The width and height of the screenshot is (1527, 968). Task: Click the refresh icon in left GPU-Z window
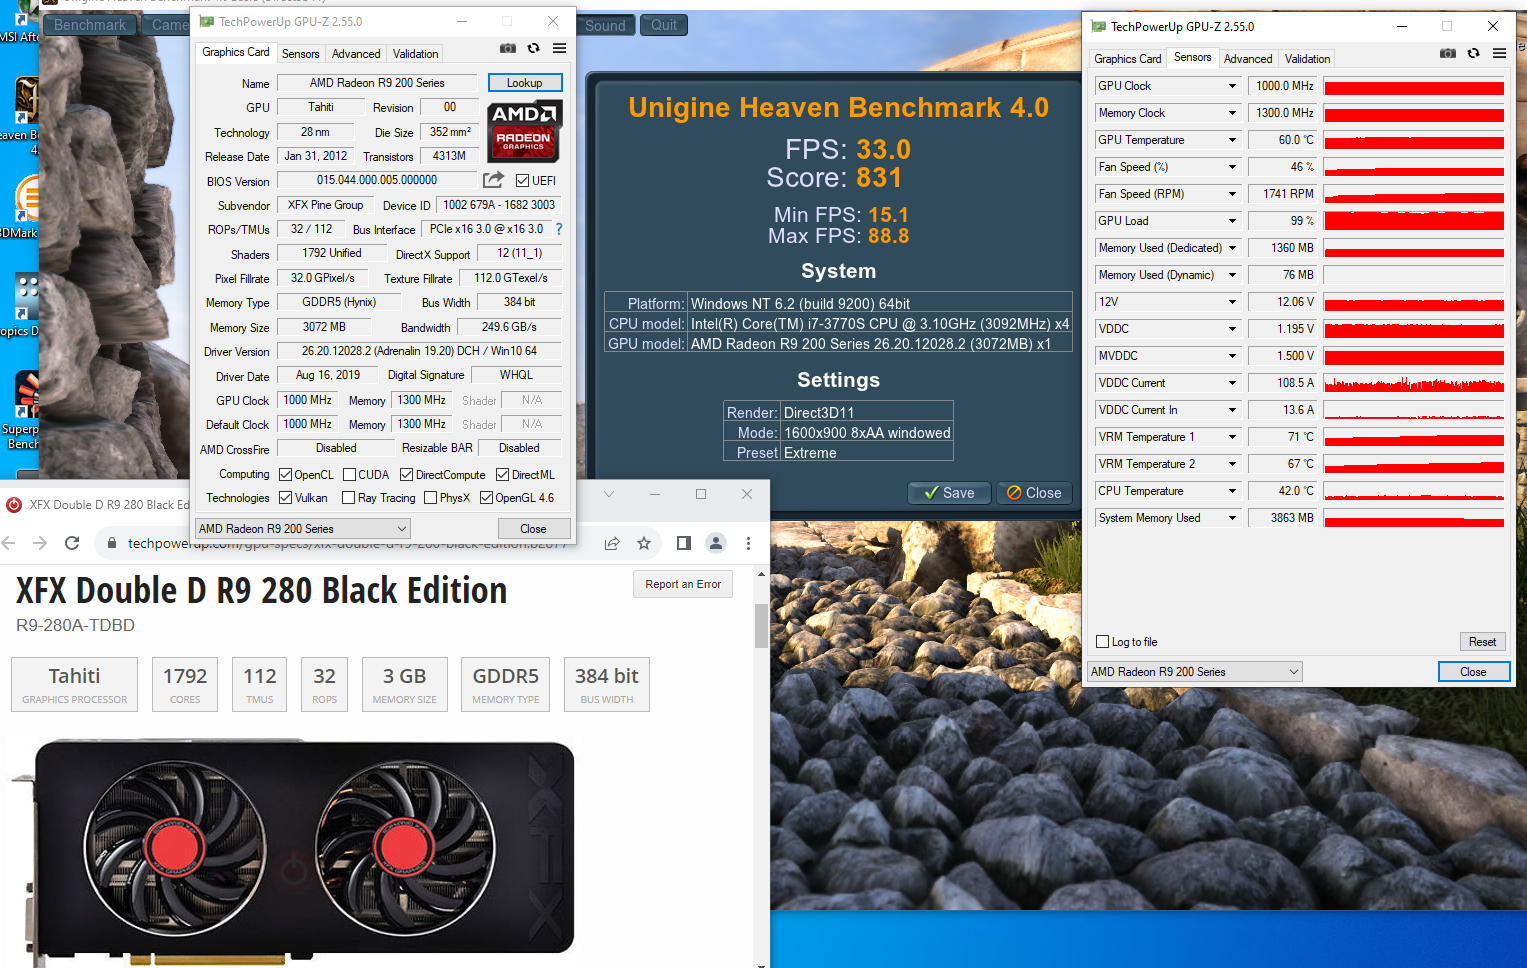click(x=534, y=48)
